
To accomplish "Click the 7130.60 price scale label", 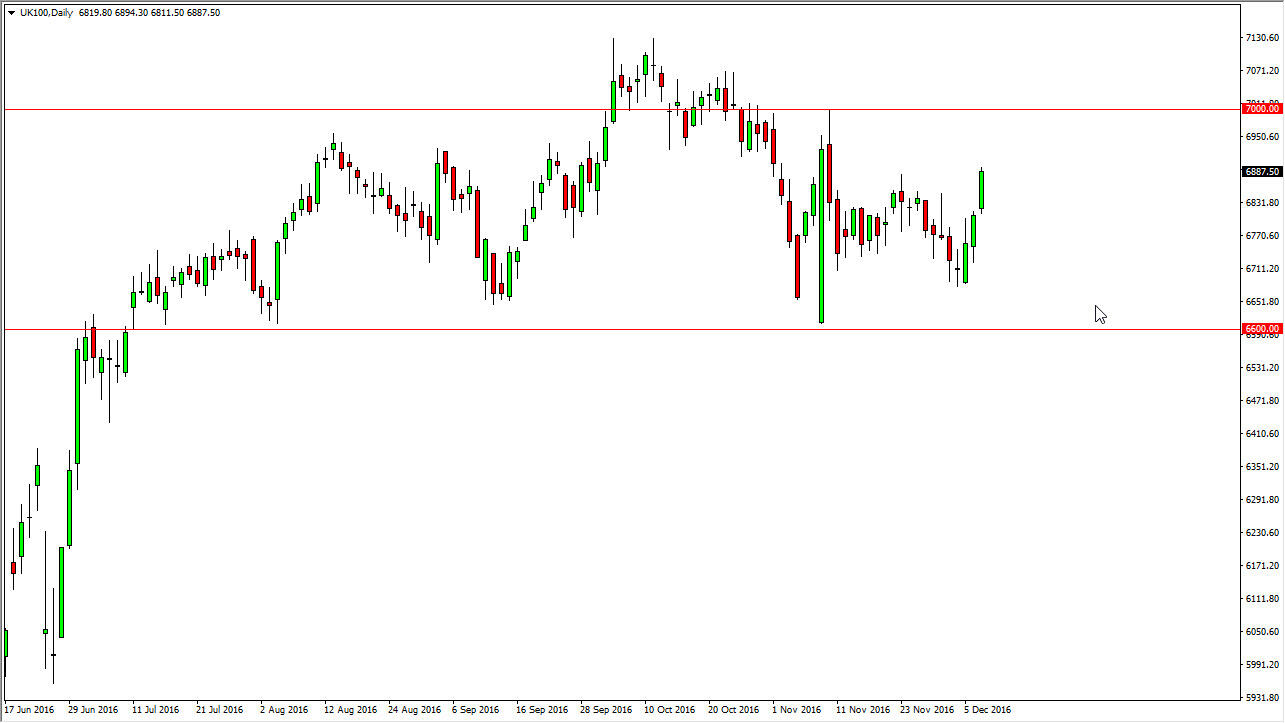I will point(1261,38).
